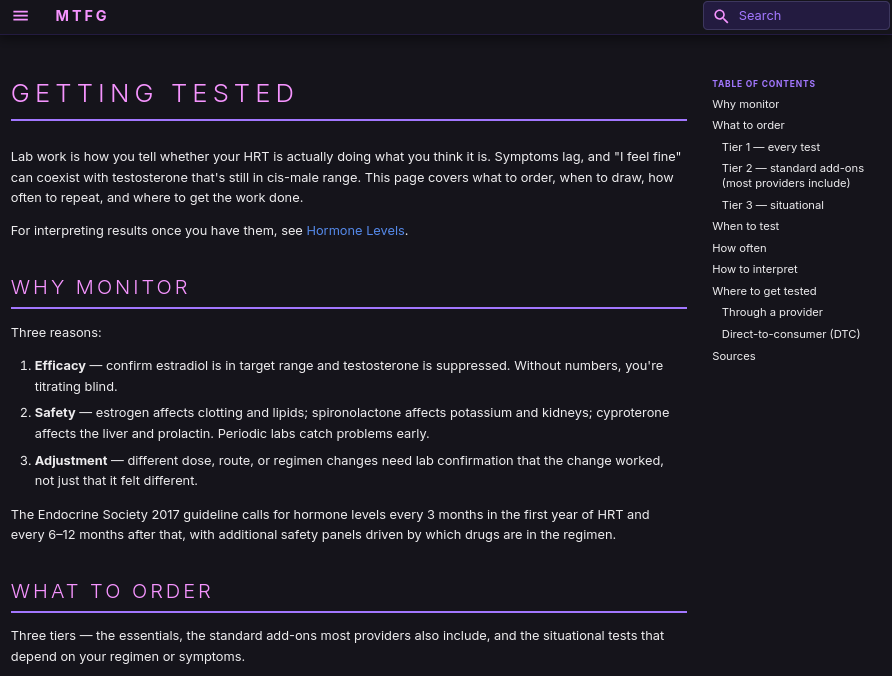Screen dimensions: 892x676
Task: Go to How often section
Action: tap(739, 248)
